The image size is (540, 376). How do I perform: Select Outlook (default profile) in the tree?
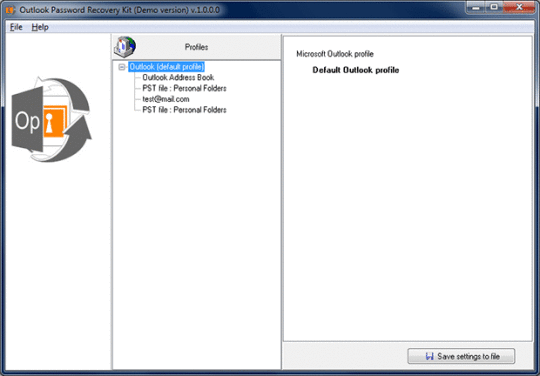(x=167, y=67)
